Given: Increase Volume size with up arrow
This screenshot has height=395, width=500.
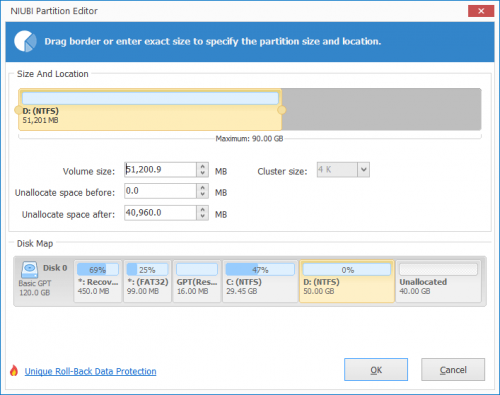Looking at the screenshot, I should (202, 166).
